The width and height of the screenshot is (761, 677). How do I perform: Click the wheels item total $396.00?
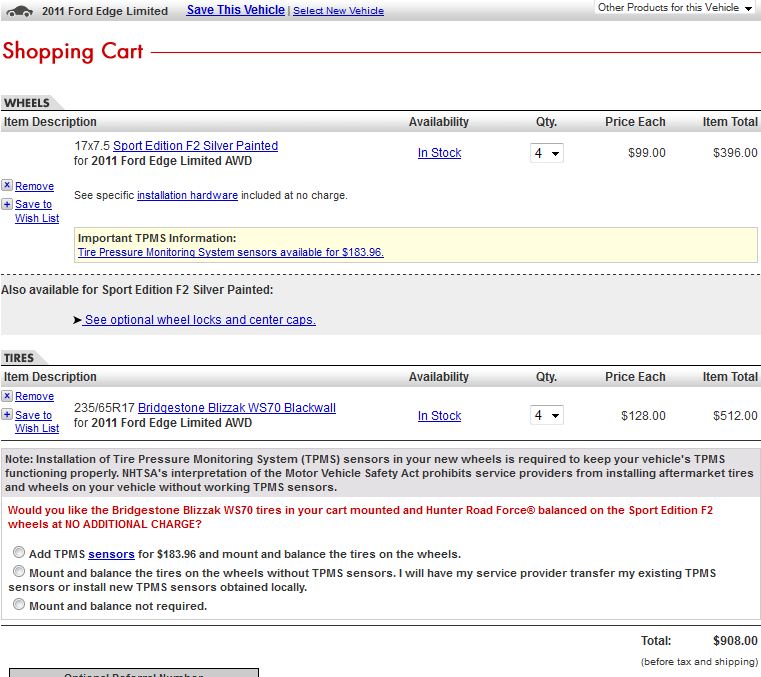coord(735,153)
